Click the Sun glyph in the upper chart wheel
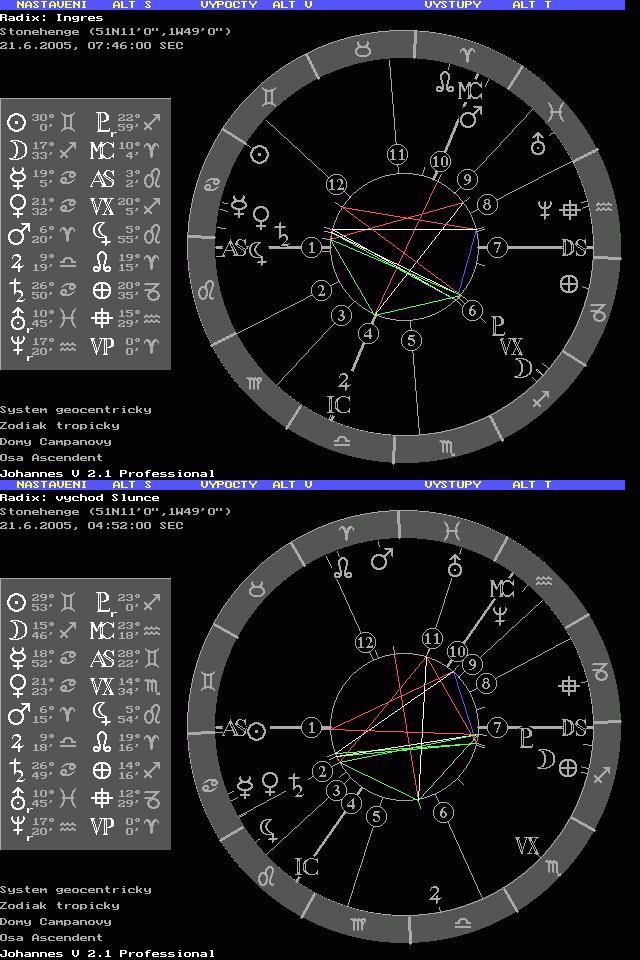Viewport: 640px width, 960px height. point(259,154)
